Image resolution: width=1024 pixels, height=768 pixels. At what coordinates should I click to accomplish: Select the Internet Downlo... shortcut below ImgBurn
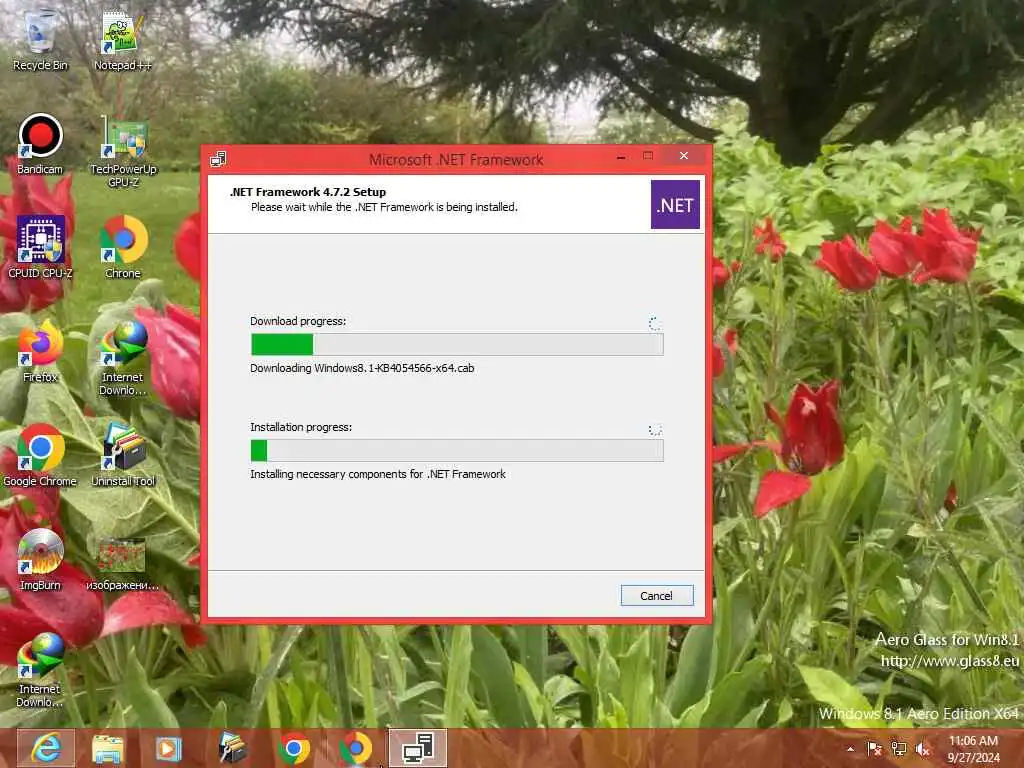click(x=40, y=670)
